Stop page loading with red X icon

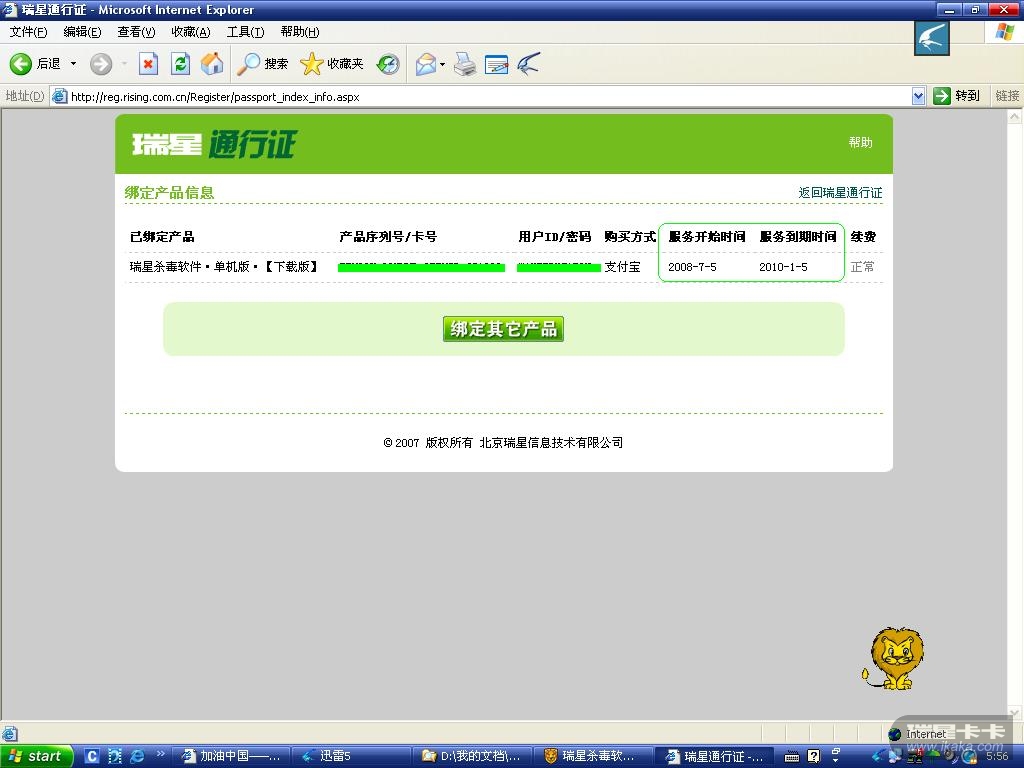click(x=148, y=63)
